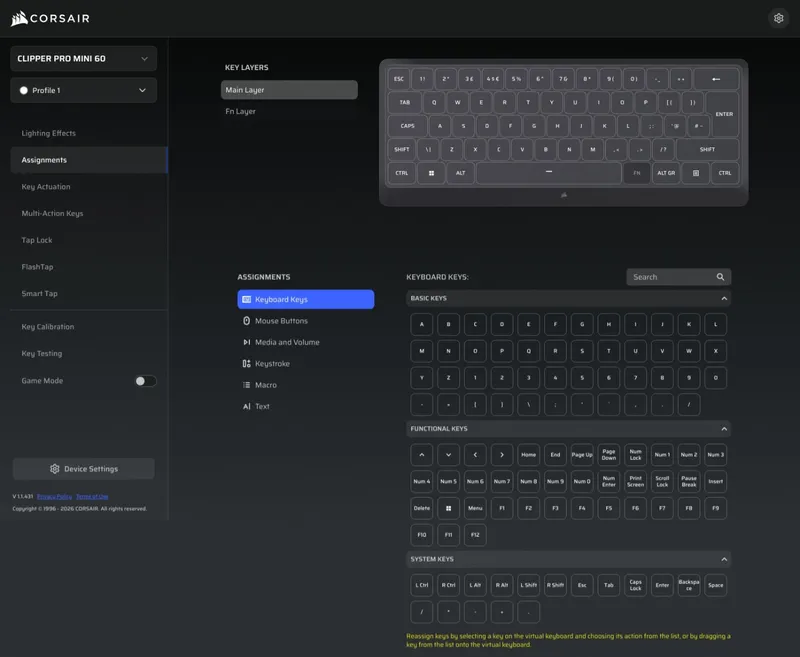The image size is (800, 657).
Task: Choose Keyboard Keys assignment type
Action: pyautogui.click(x=306, y=299)
